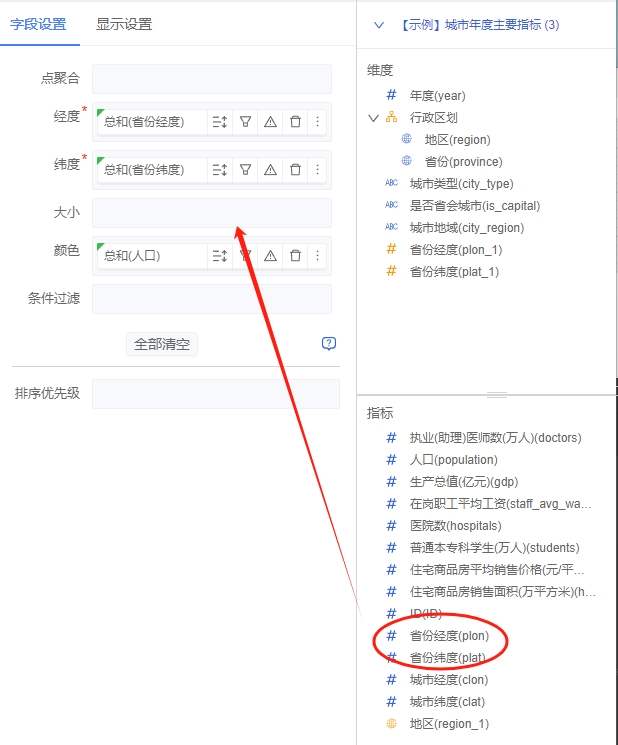Image resolution: width=618 pixels, height=745 pixels.
Task: Collapse the 行政区划 hierarchy node
Action: click(x=373, y=118)
